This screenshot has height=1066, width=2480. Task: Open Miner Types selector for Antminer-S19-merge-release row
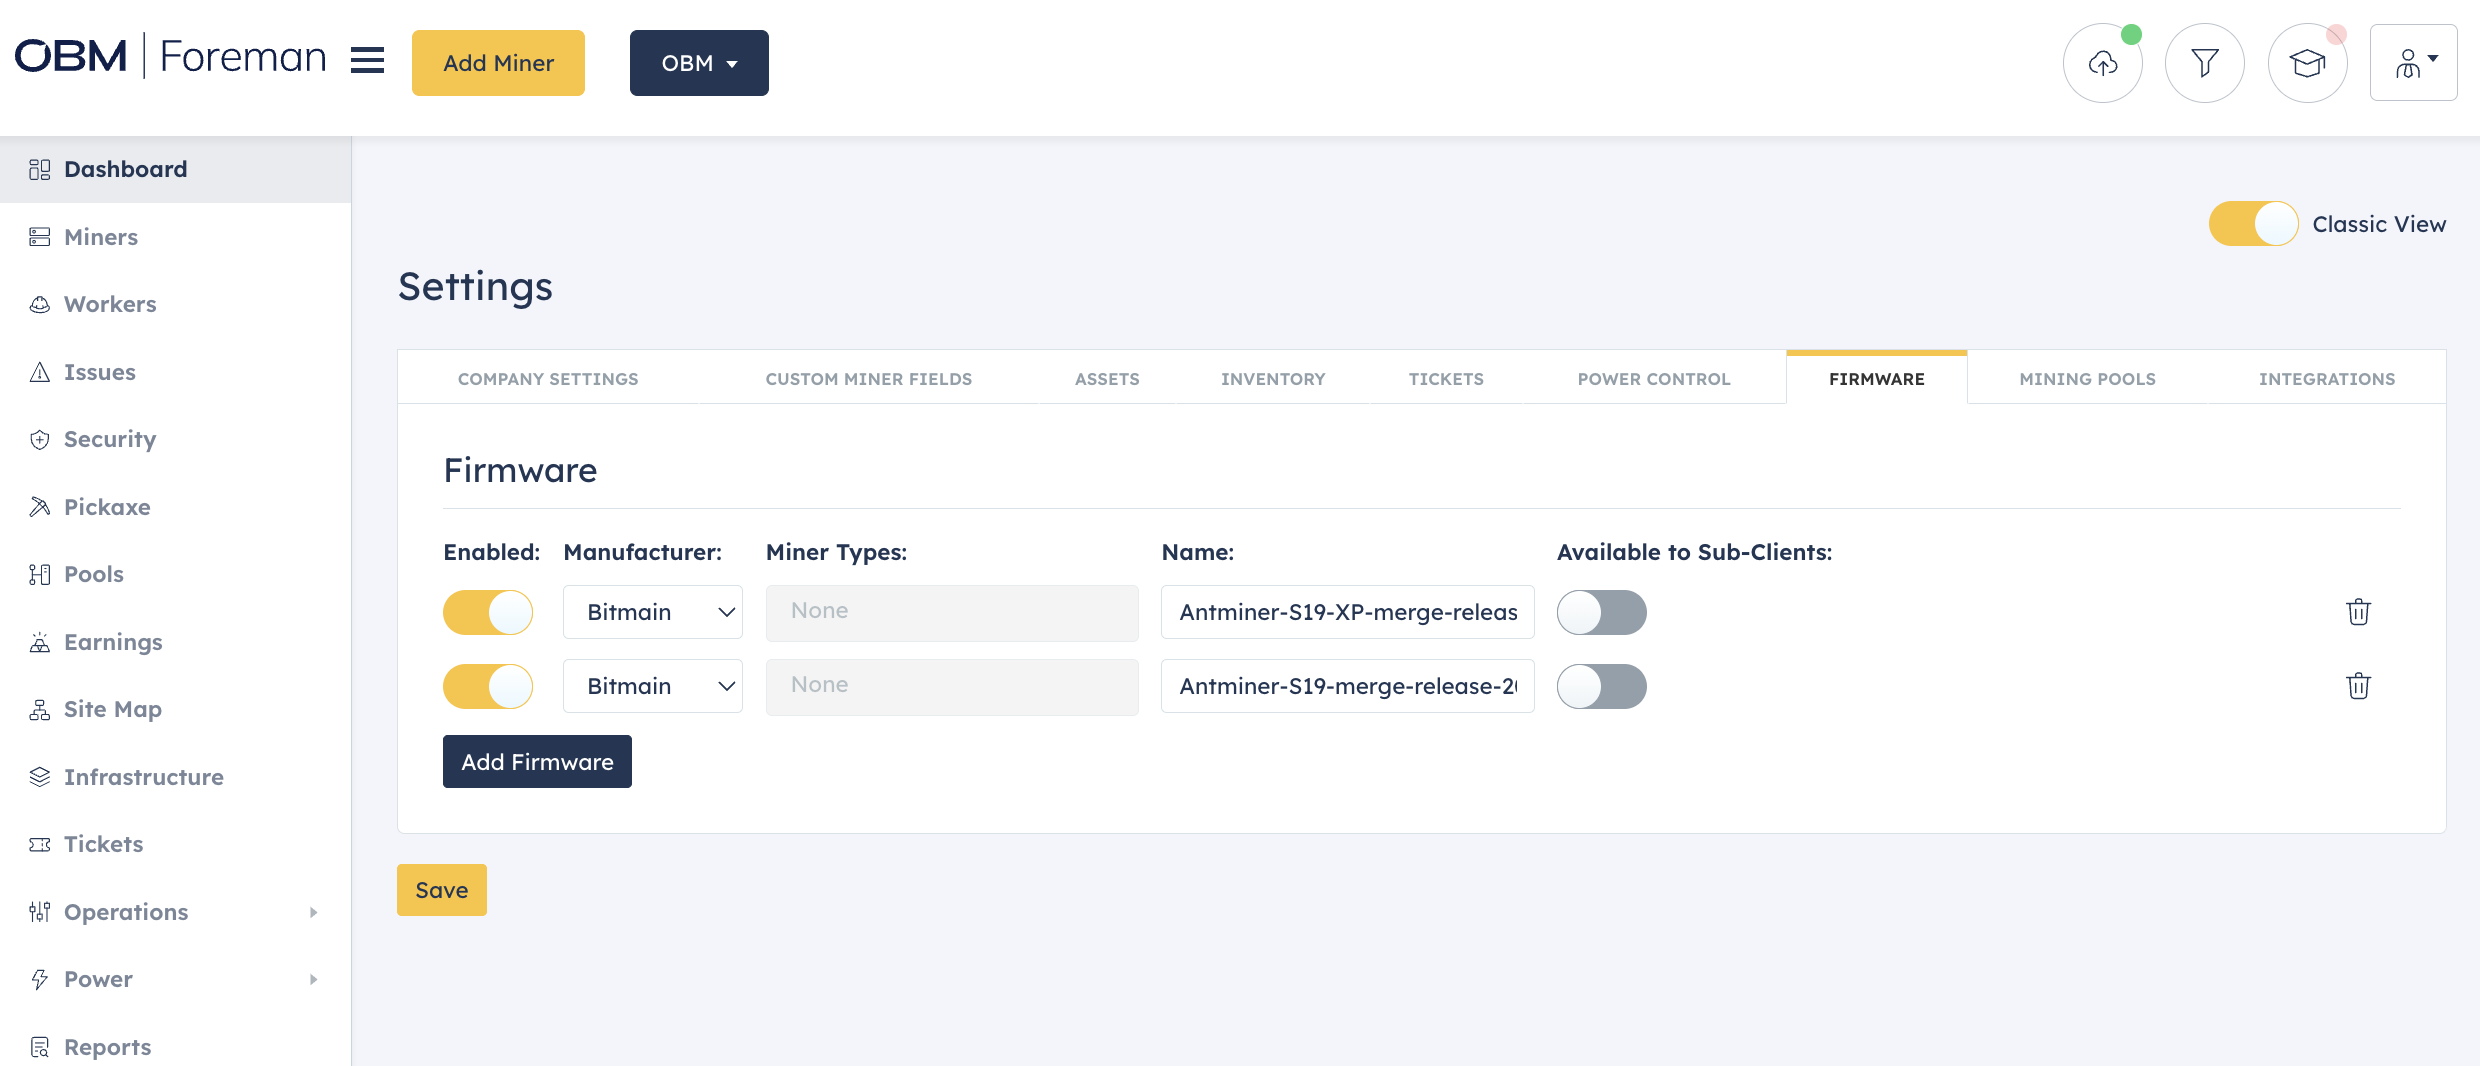click(952, 686)
